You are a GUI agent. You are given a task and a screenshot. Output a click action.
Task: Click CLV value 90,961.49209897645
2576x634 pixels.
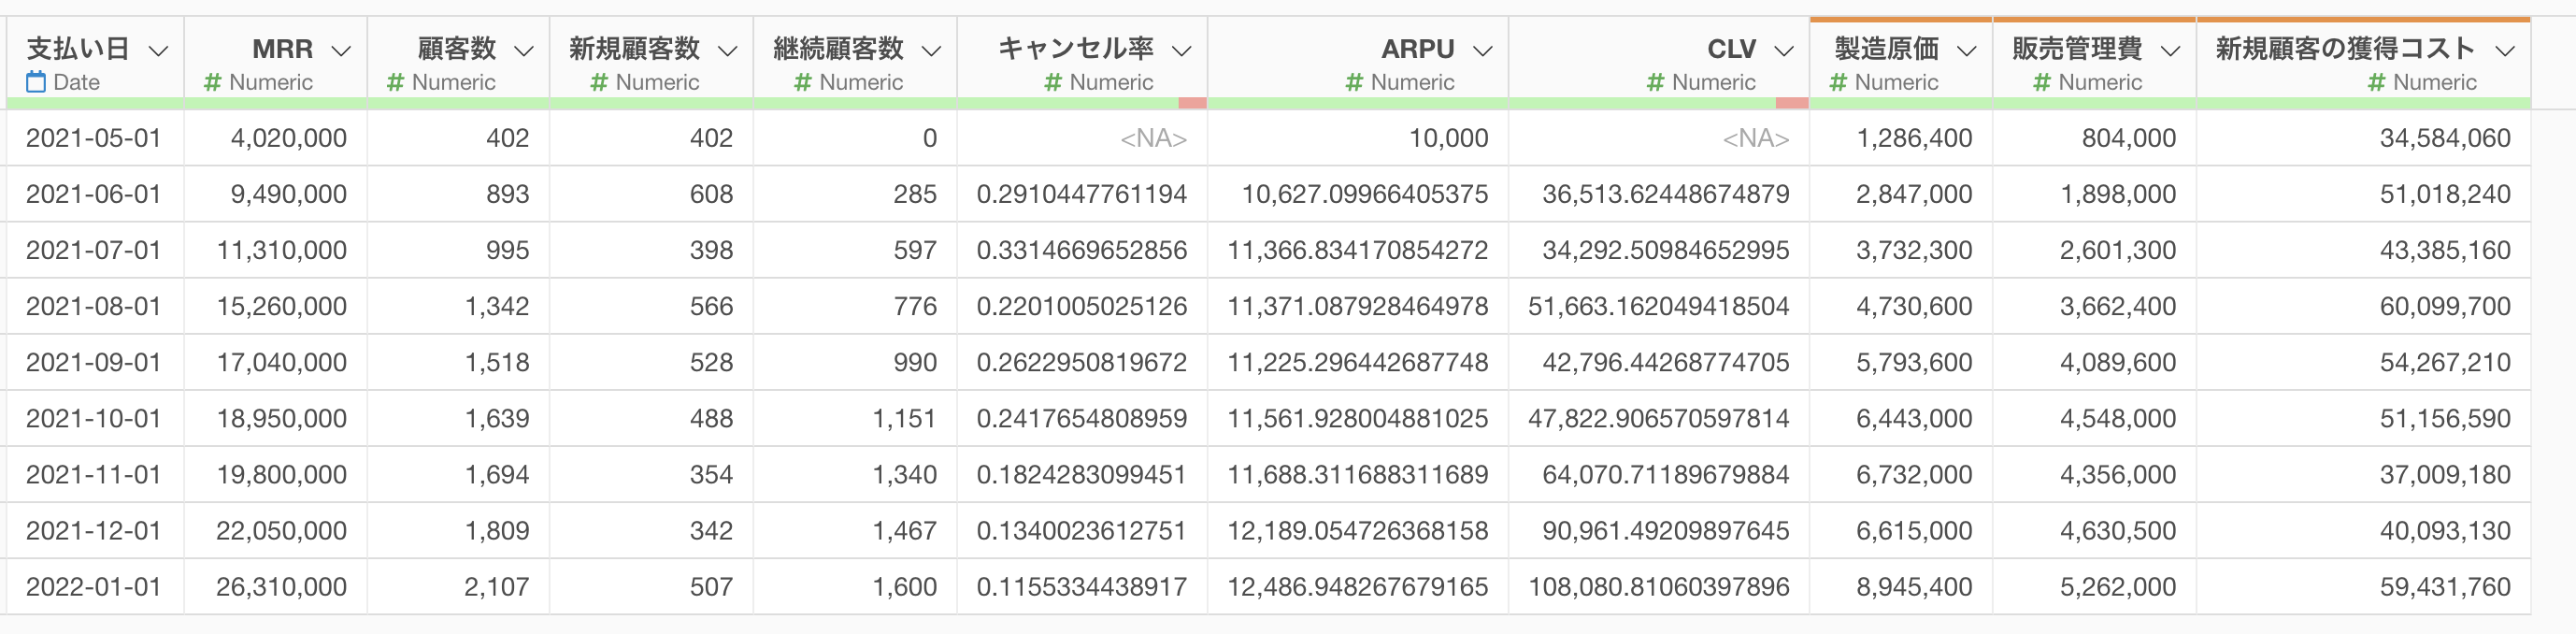(x=1666, y=530)
